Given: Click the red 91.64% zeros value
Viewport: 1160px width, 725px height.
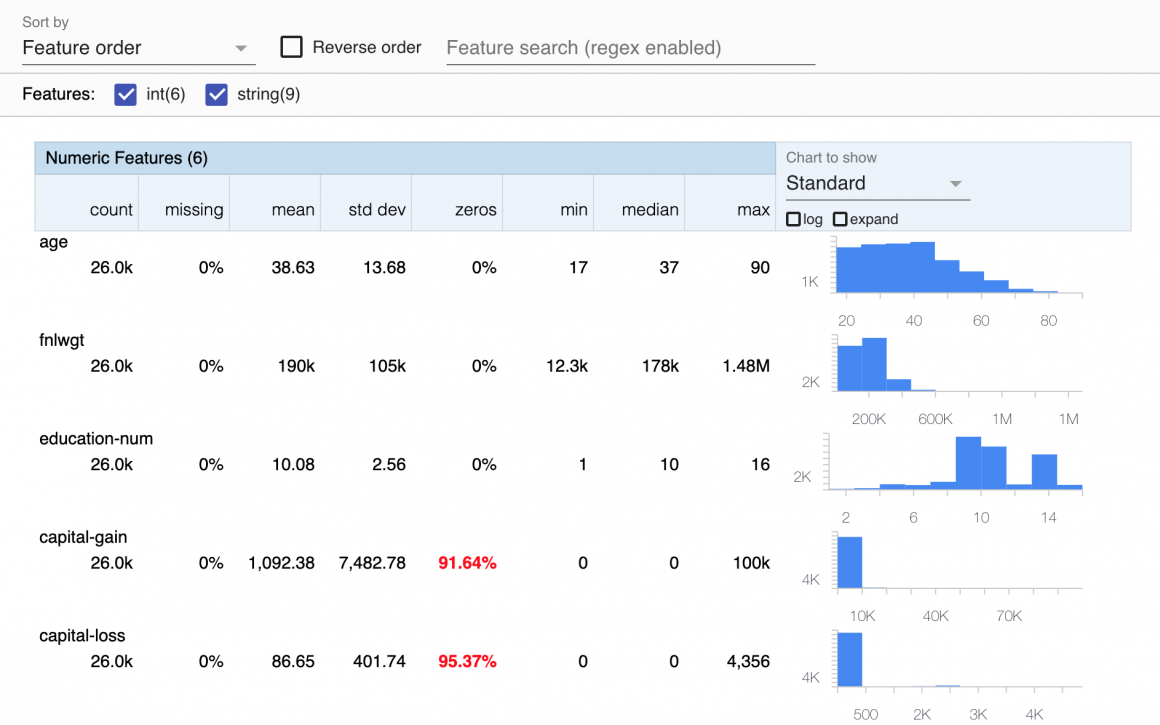Looking at the screenshot, I should click(467, 563).
